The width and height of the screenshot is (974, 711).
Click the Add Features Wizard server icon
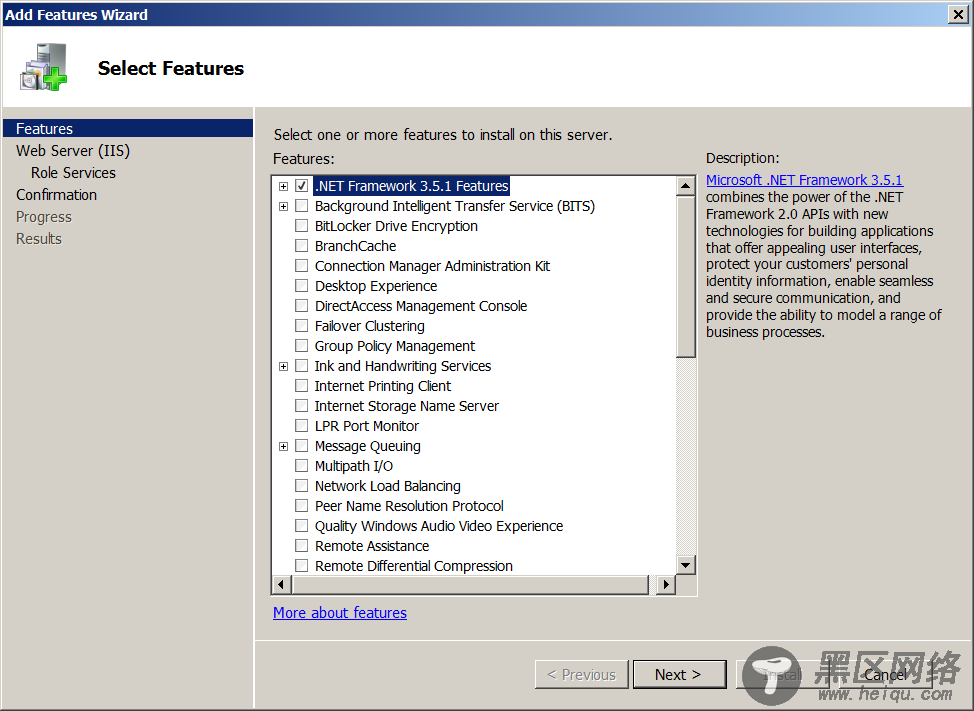coord(43,67)
